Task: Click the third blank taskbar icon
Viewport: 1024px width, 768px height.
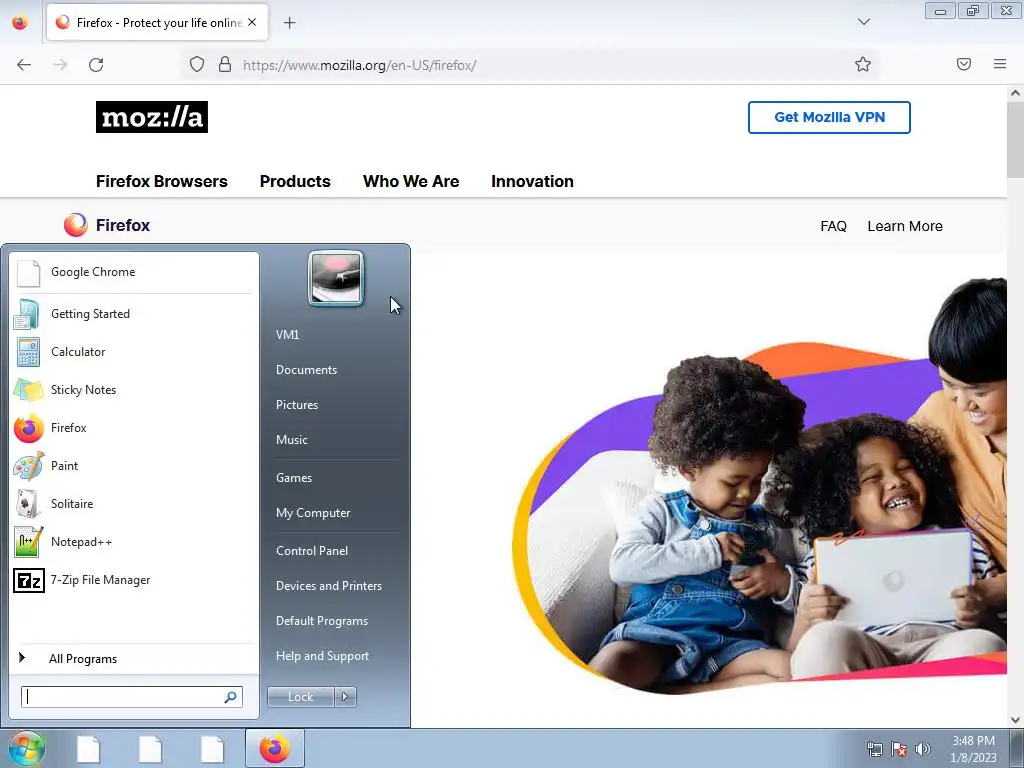Action: [x=212, y=748]
